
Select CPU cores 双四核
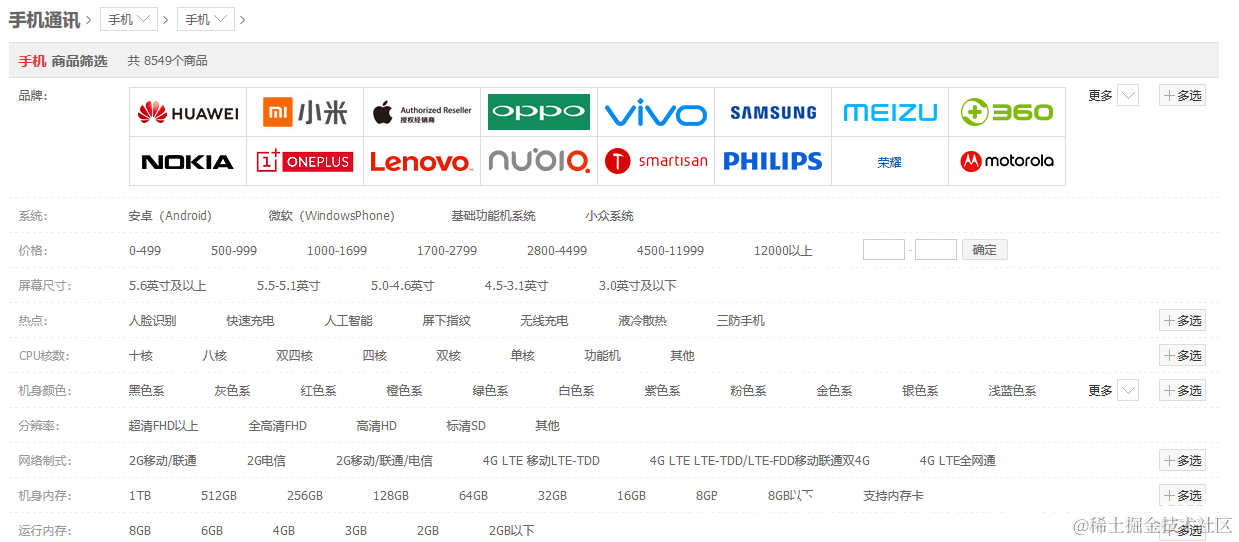295,356
